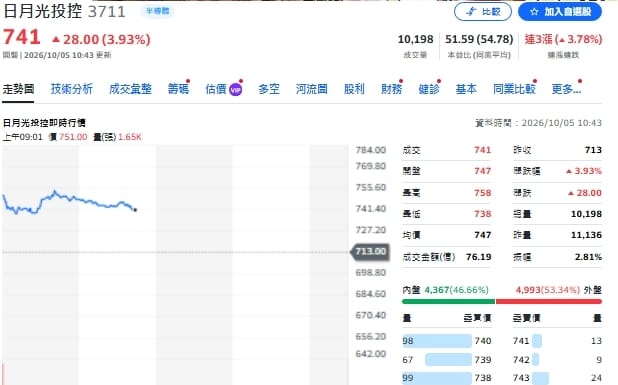Click the ask volume 24 beside 743
The image size is (618, 385).
pyautogui.click(x=596, y=378)
